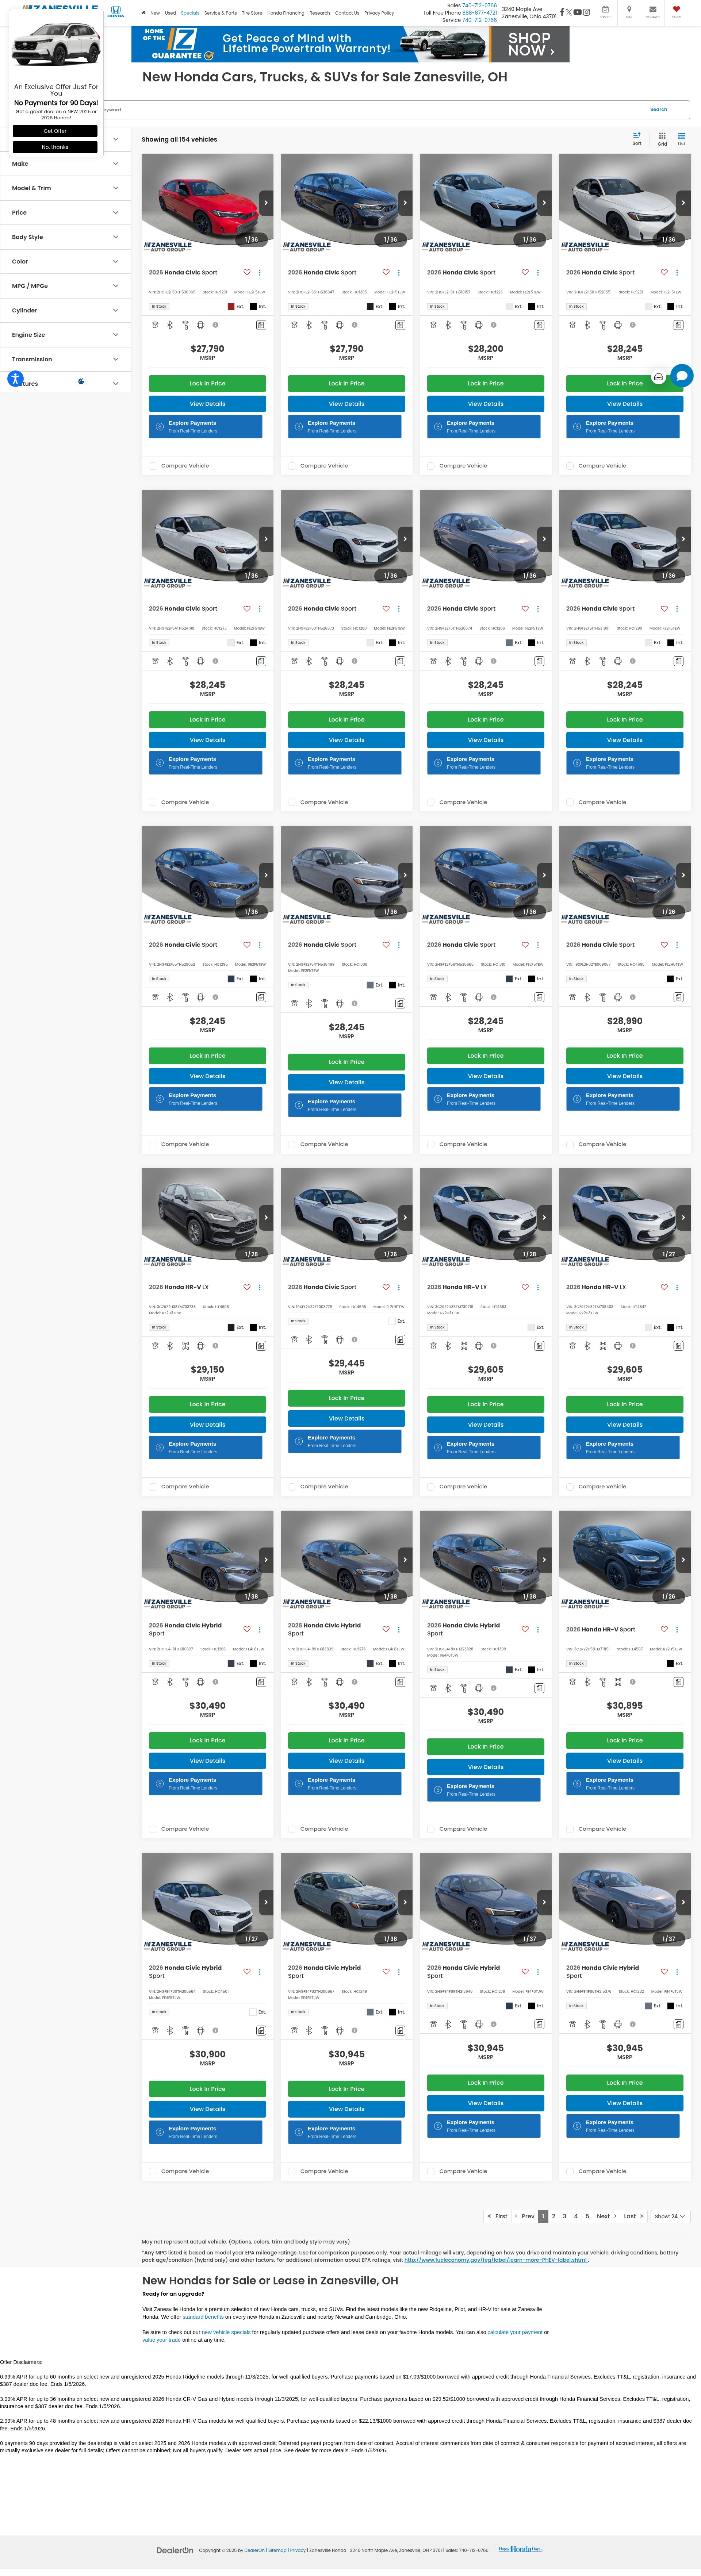Open the Used menu in the top navigation
Viewport: 701px width, 2576px height.
[170, 13]
